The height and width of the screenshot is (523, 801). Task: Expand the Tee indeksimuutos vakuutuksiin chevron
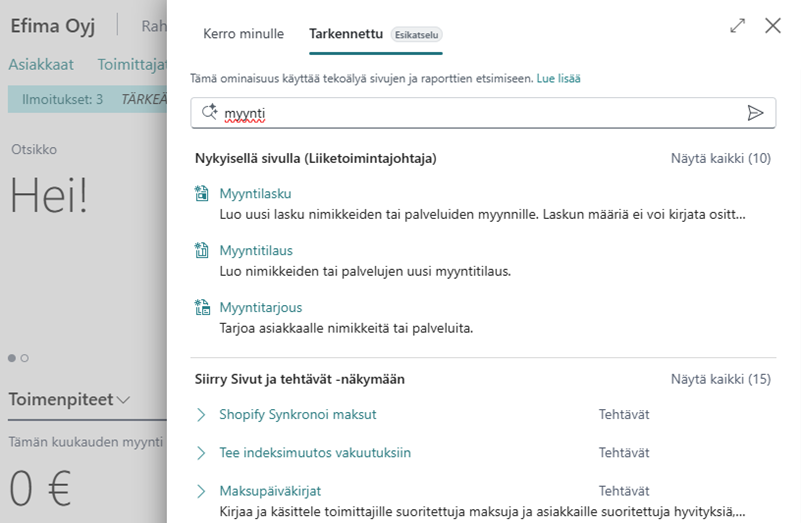pos(201,453)
